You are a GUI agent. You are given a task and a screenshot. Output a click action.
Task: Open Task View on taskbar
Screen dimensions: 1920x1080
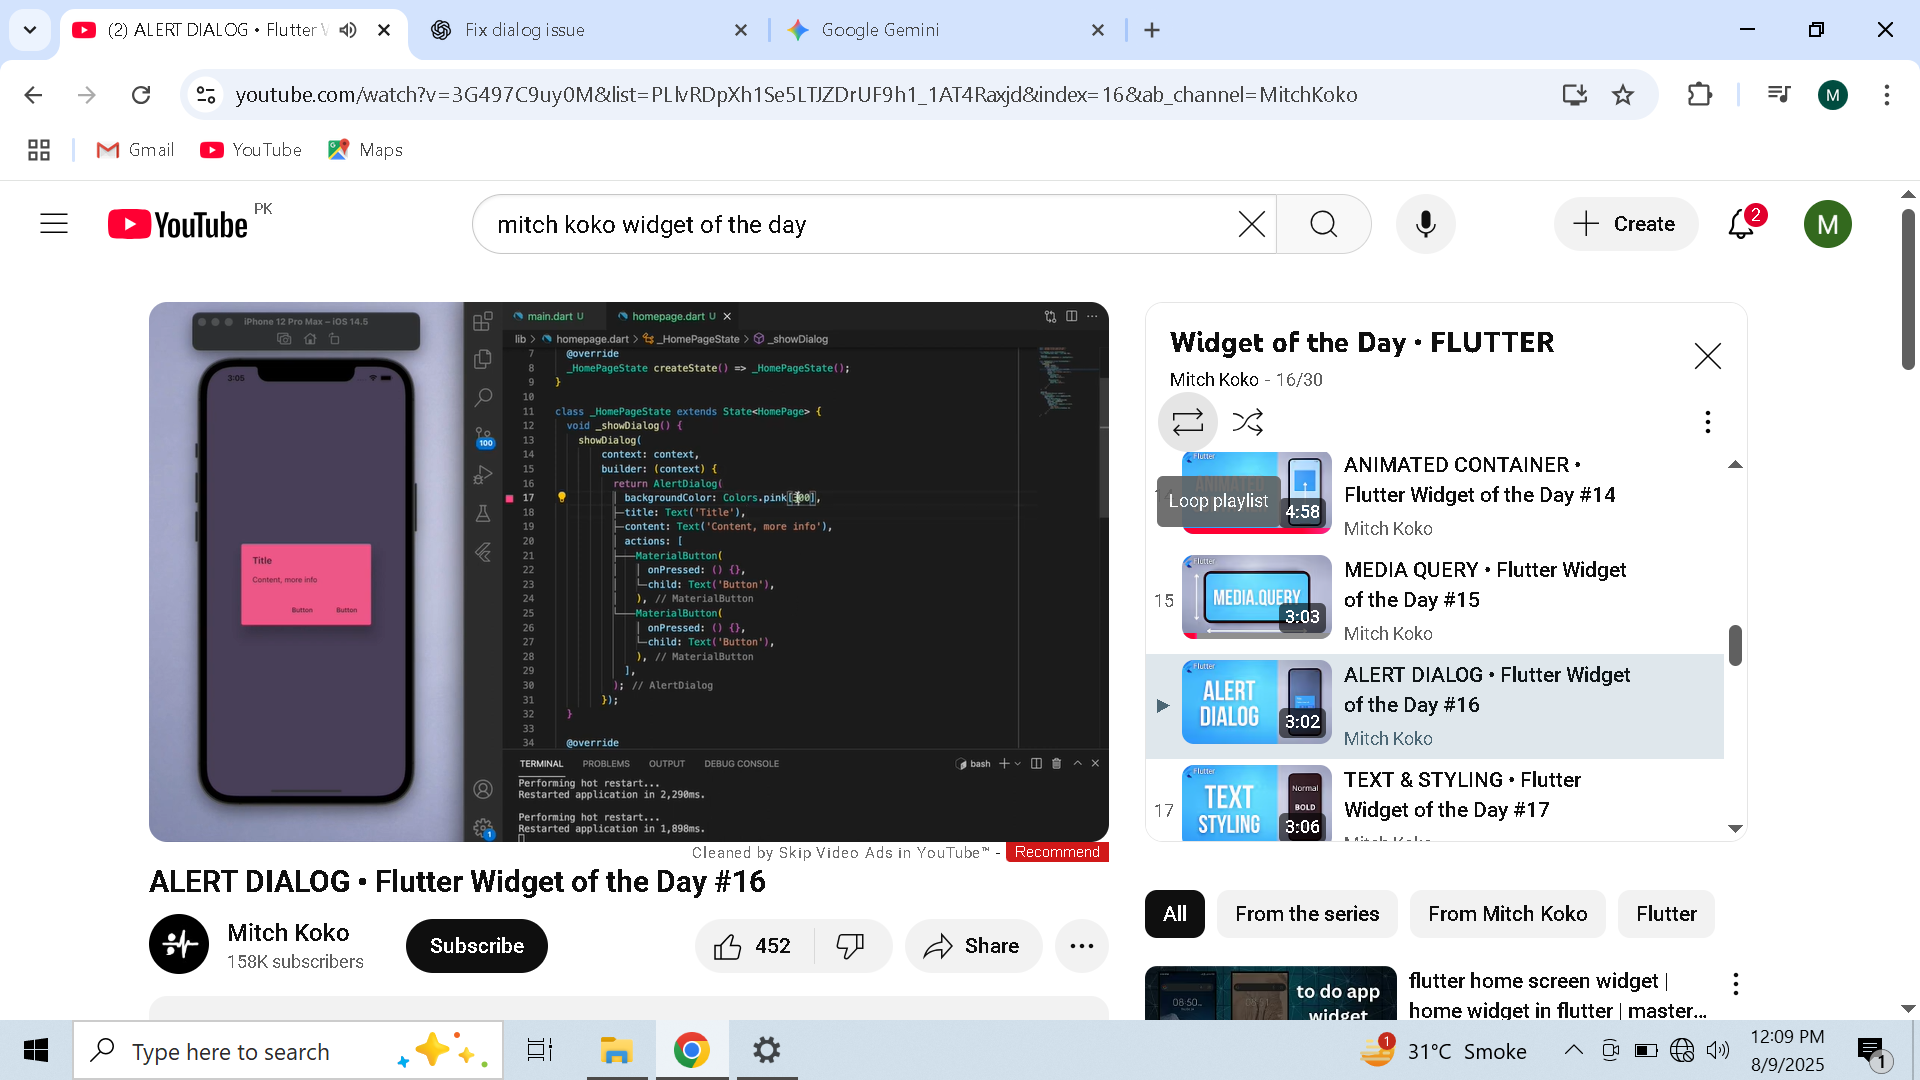coord(540,1051)
